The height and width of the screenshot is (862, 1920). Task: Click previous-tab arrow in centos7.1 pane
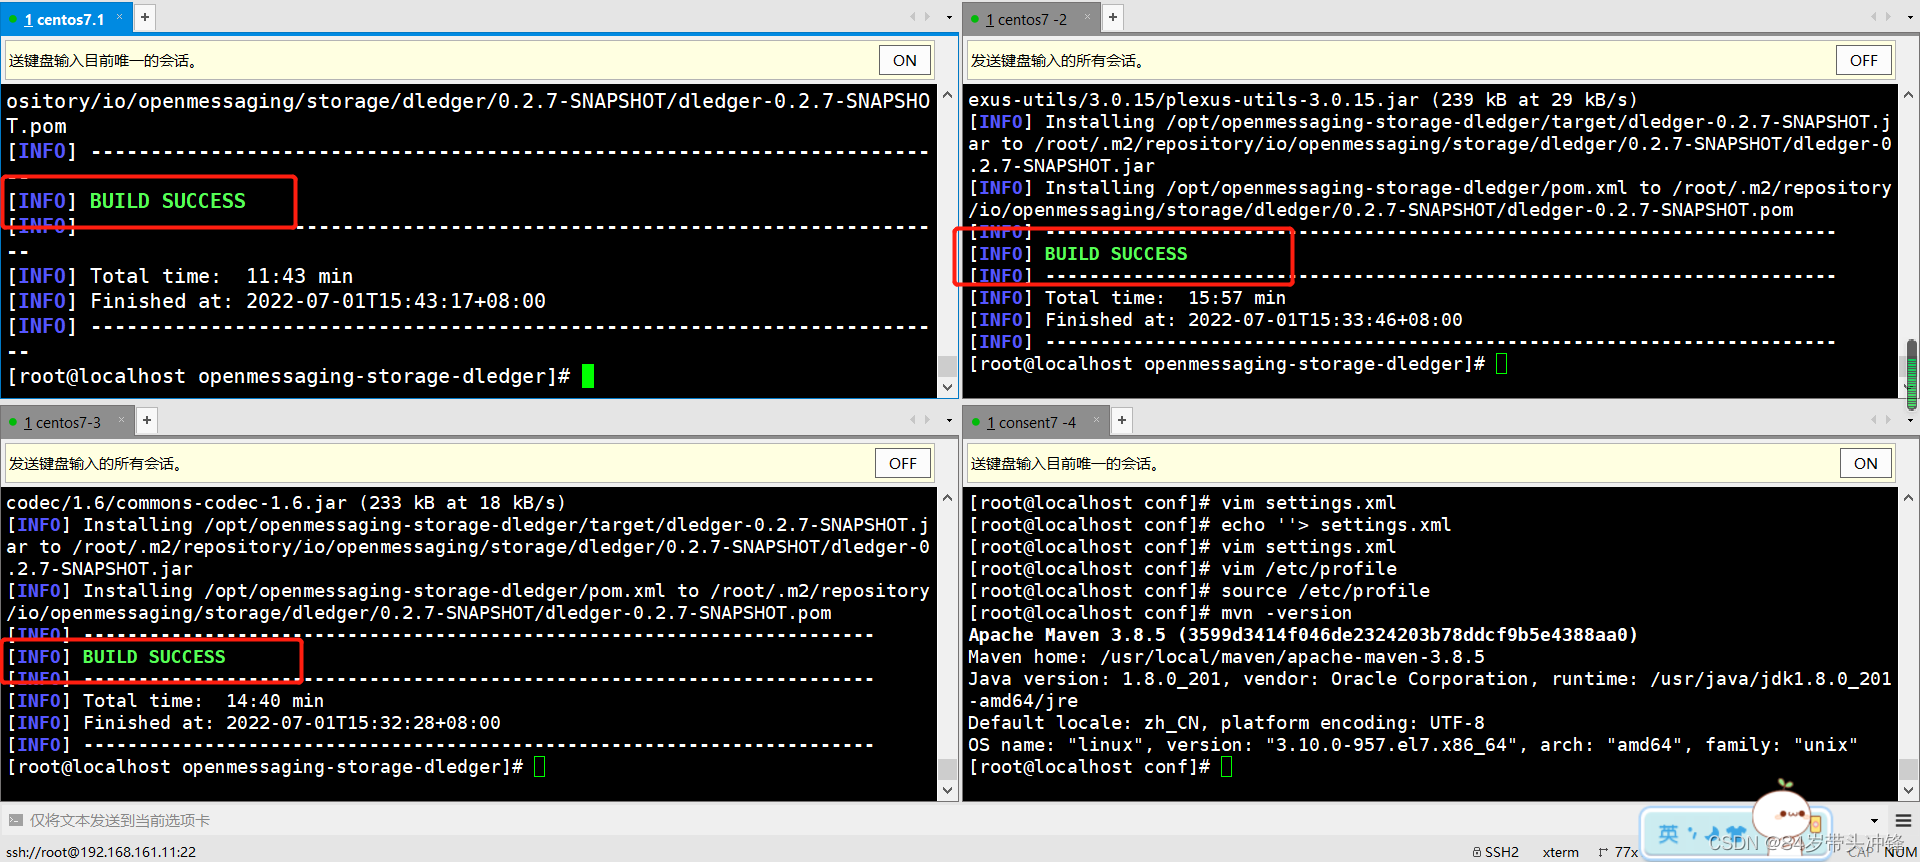912,16
